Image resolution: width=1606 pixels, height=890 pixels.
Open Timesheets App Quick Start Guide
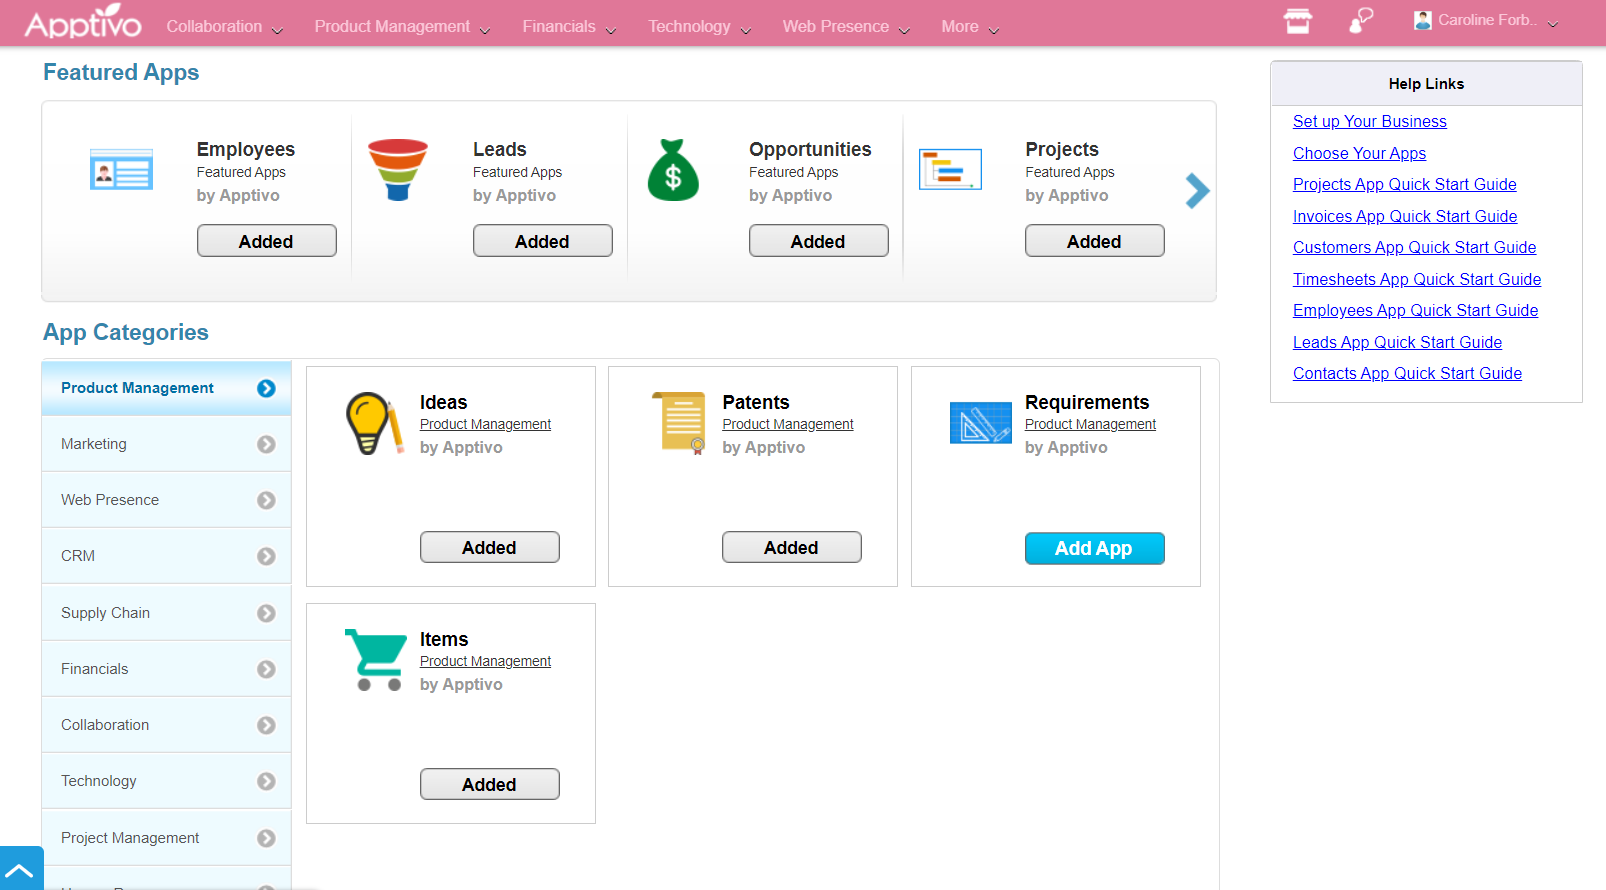click(1416, 279)
